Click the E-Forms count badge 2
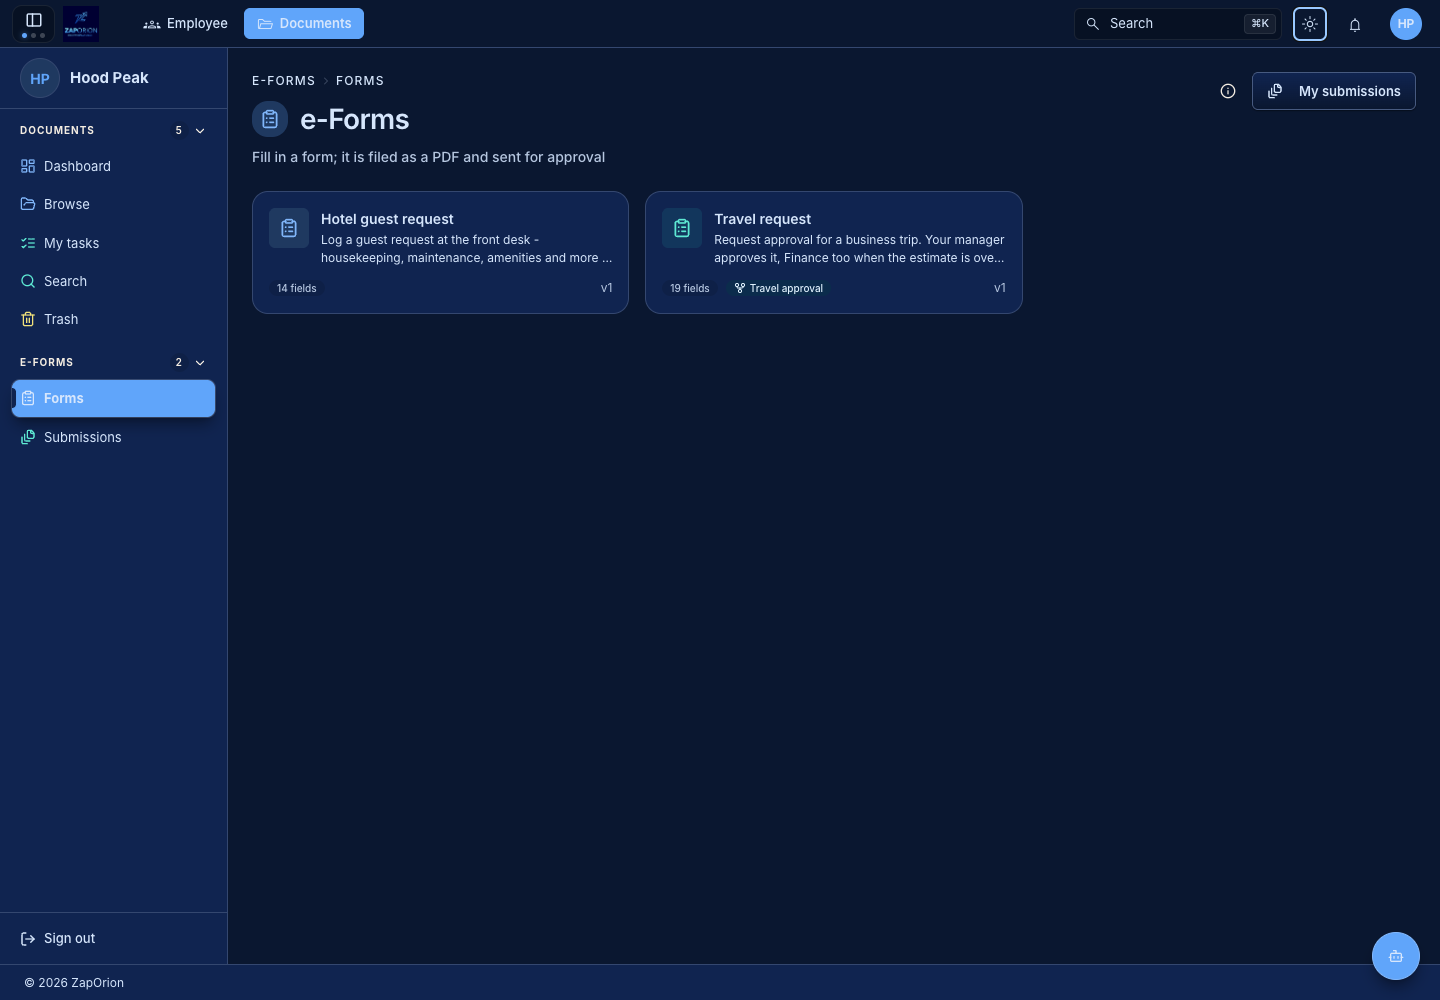Screen dimensions: 1440x1000 179,363
